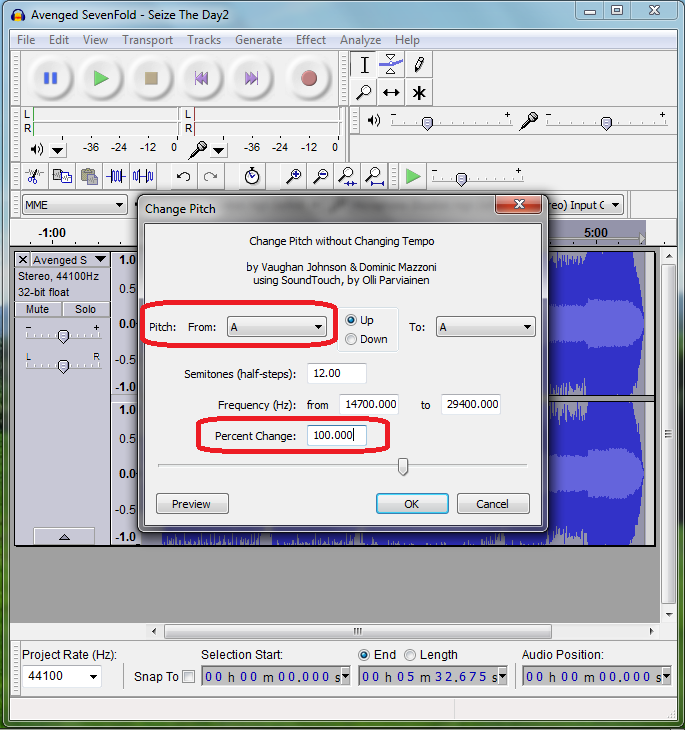Open Selection Start time format dropdown

(346, 676)
